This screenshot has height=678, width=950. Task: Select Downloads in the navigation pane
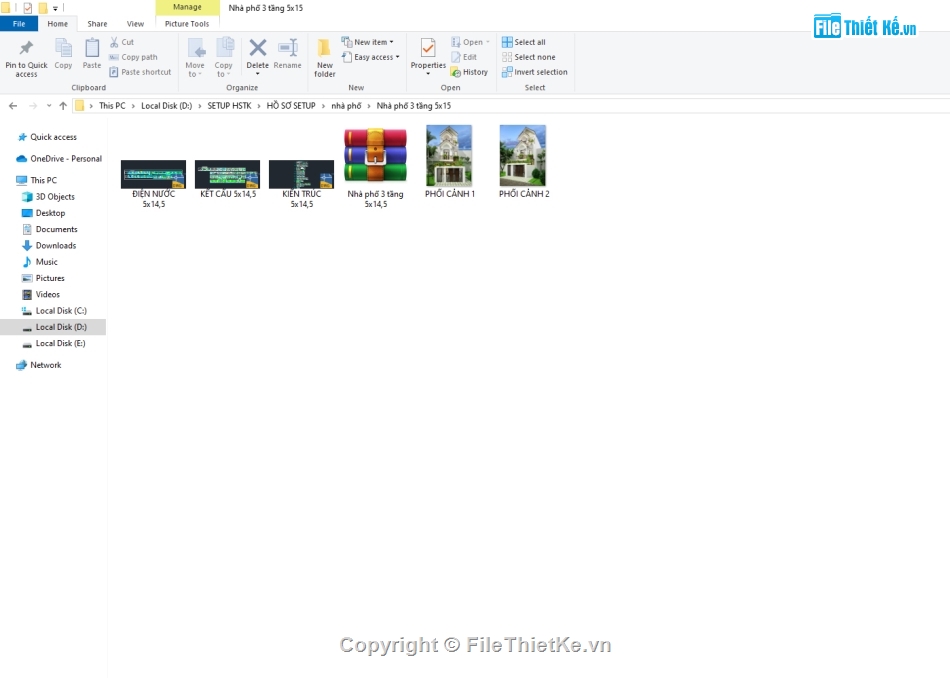point(56,245)
